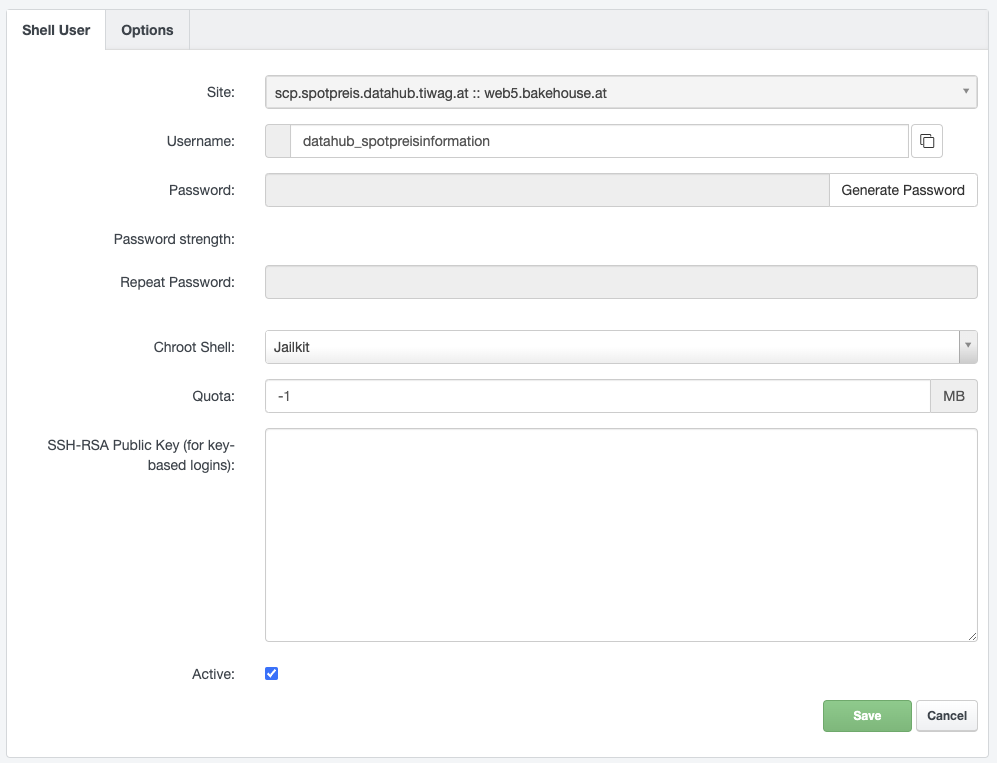Click the Repeat Password field

(x=620, y=282)
